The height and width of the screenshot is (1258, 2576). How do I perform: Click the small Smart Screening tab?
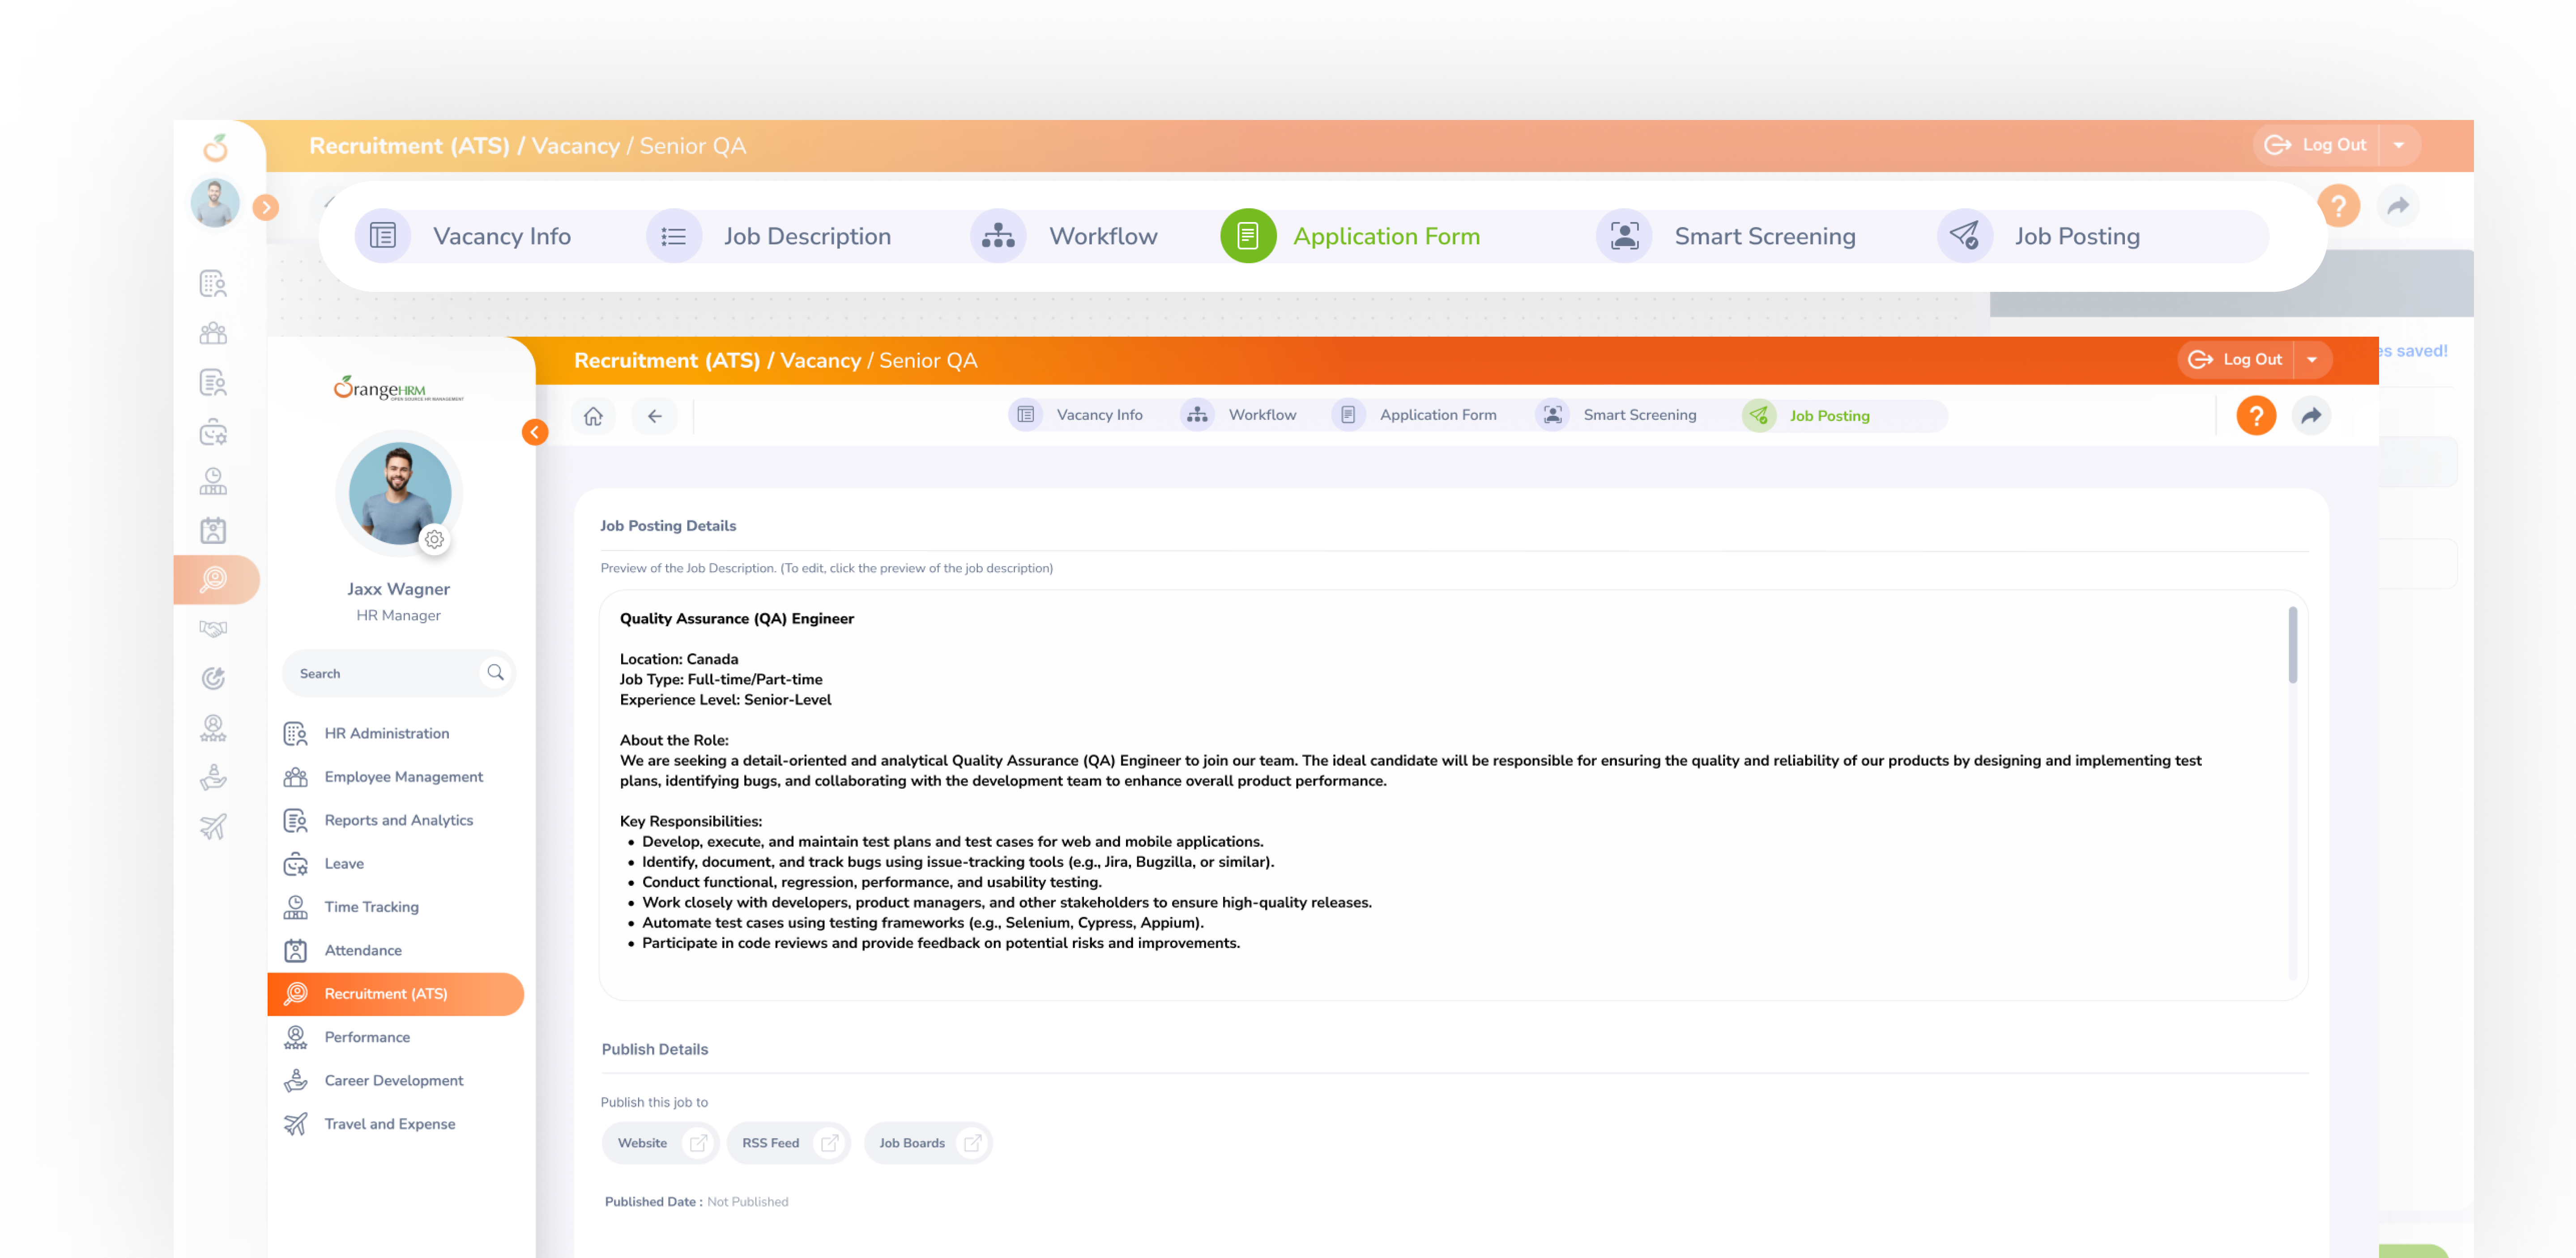pos(1617,415)
